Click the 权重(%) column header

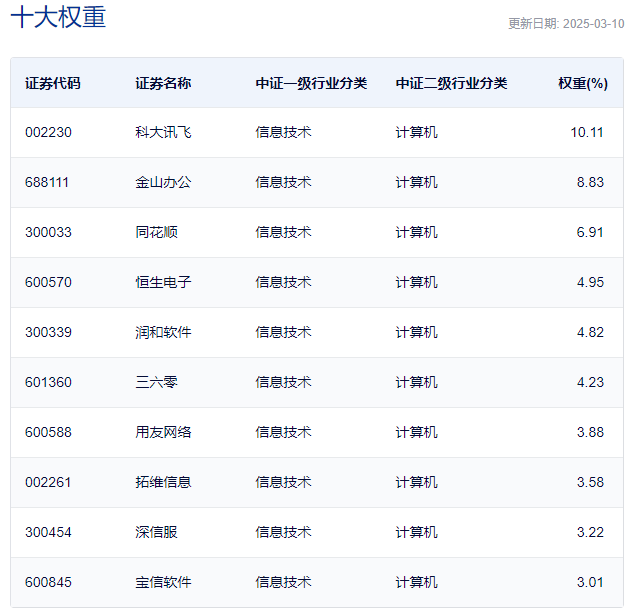(x=583, y=83)
